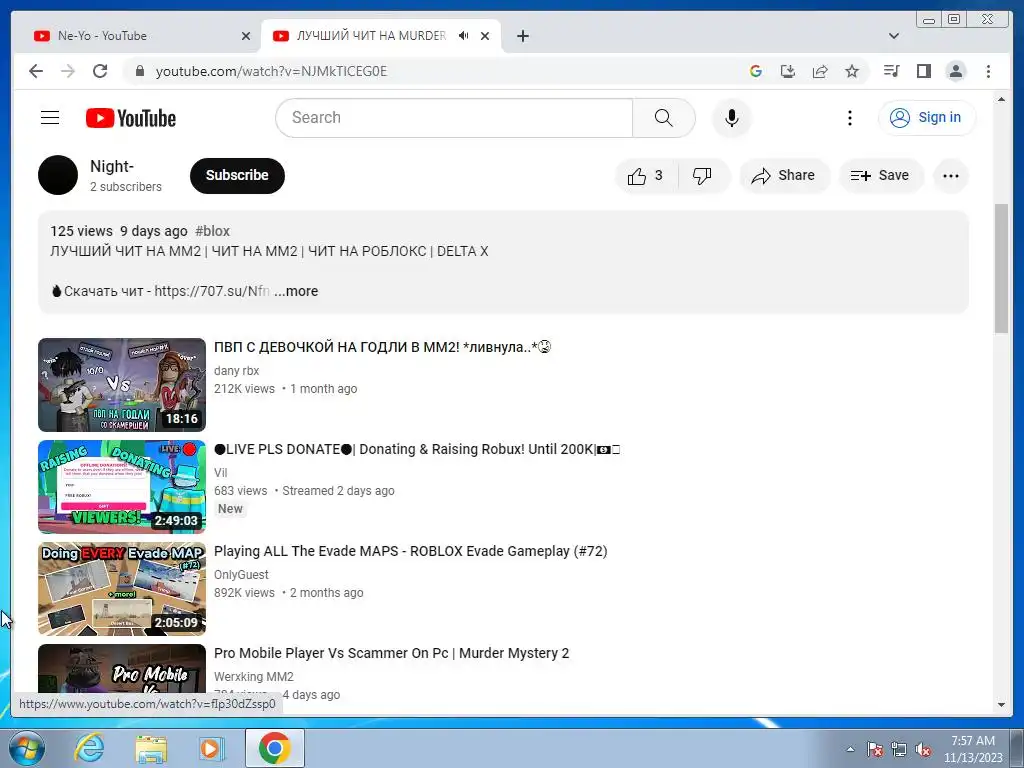Open more actions ellipsis next to Save
Viewport: 1024px width, 768px height.
(950, 176)
